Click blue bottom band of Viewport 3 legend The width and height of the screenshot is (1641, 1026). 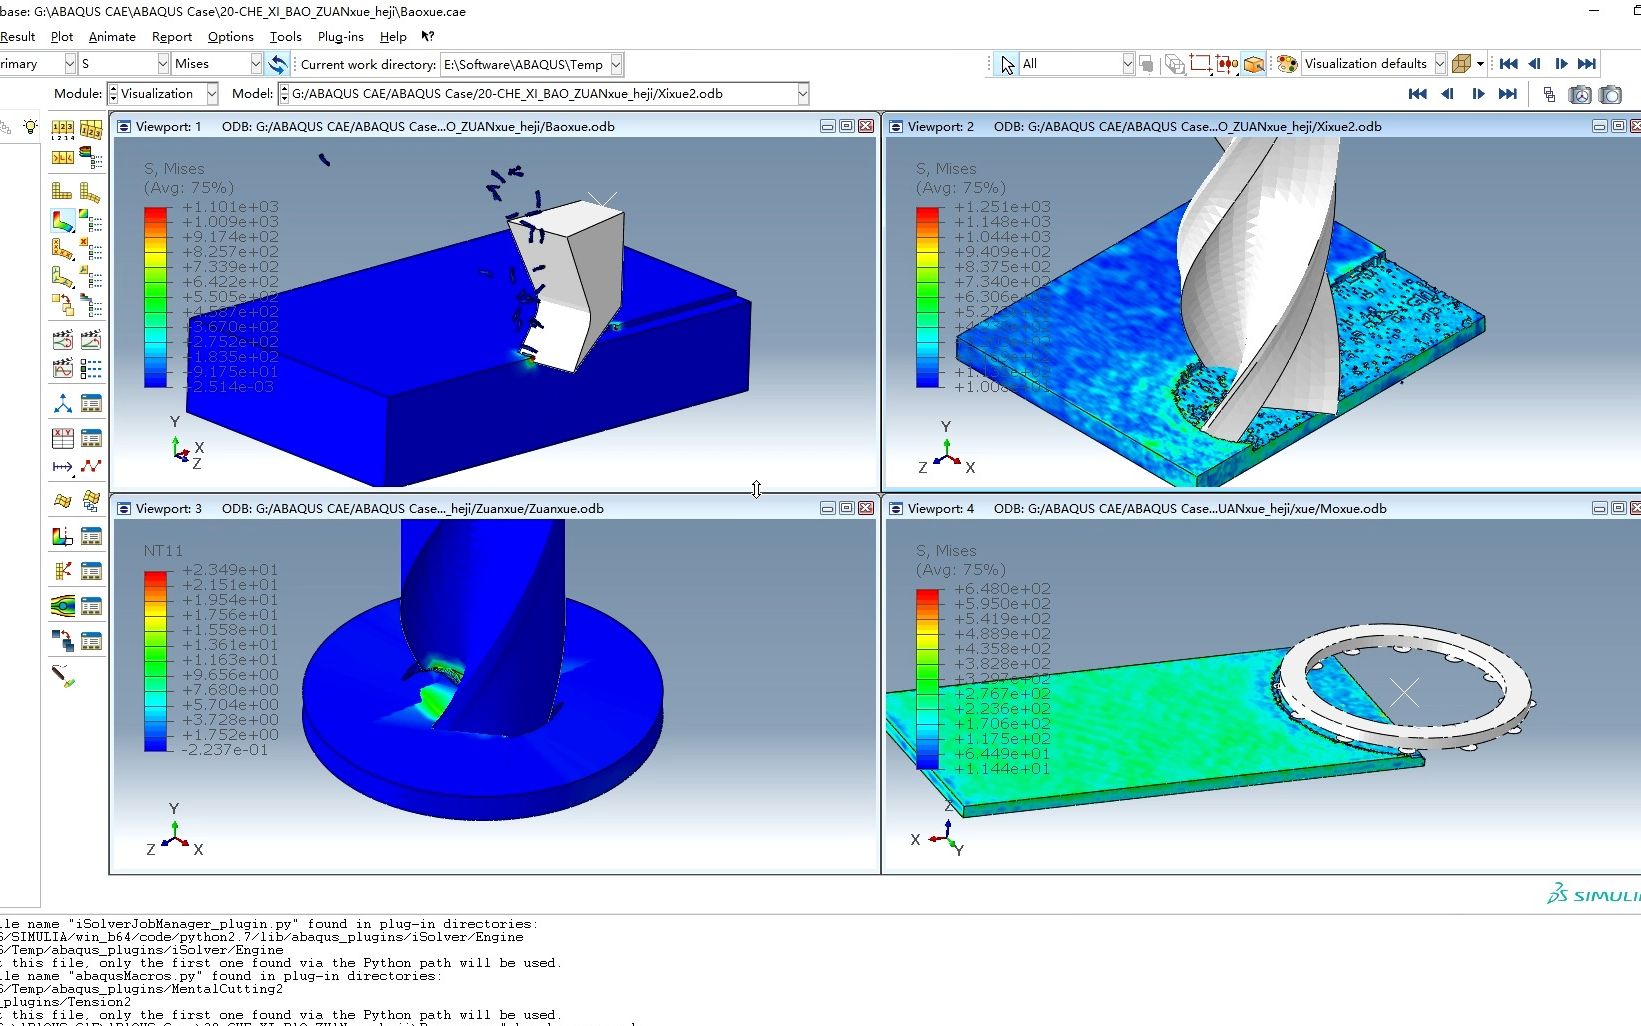point(156,742)
